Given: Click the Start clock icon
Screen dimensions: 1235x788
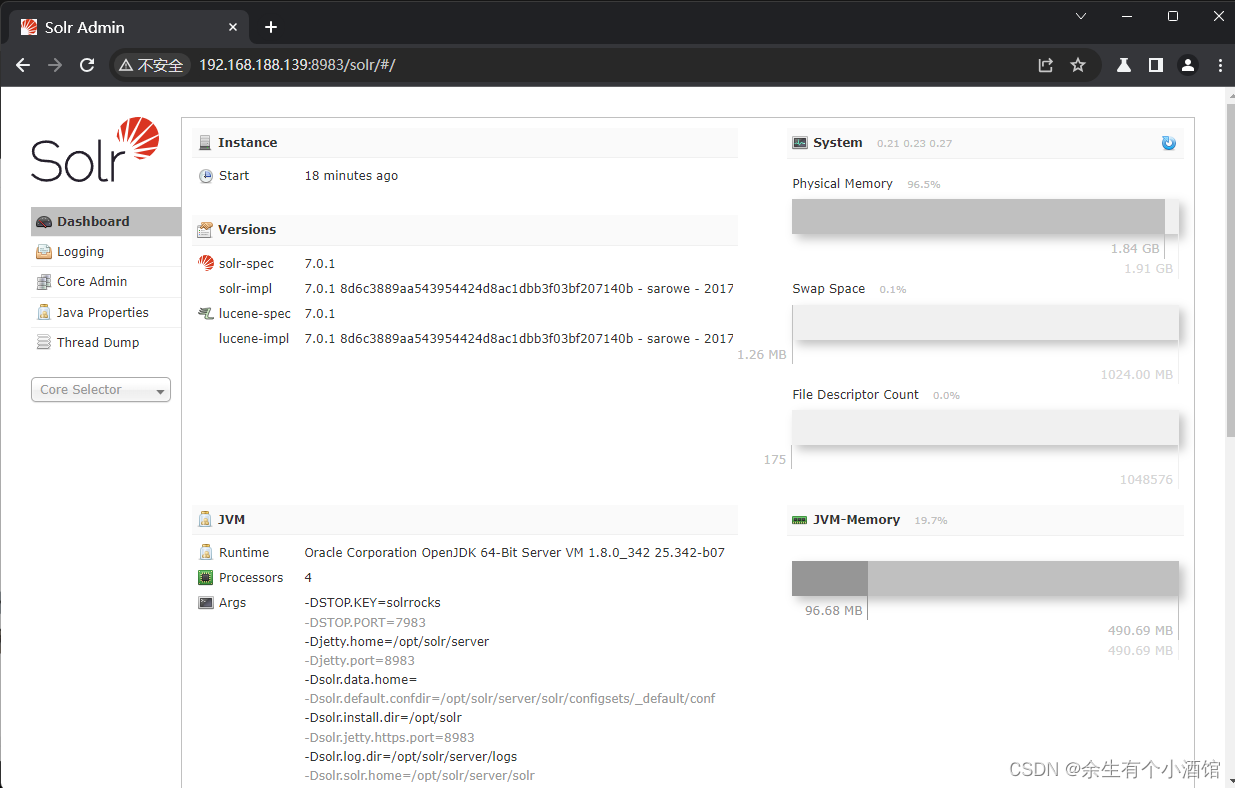Looking at the screenshot, I should coord(206,176).
